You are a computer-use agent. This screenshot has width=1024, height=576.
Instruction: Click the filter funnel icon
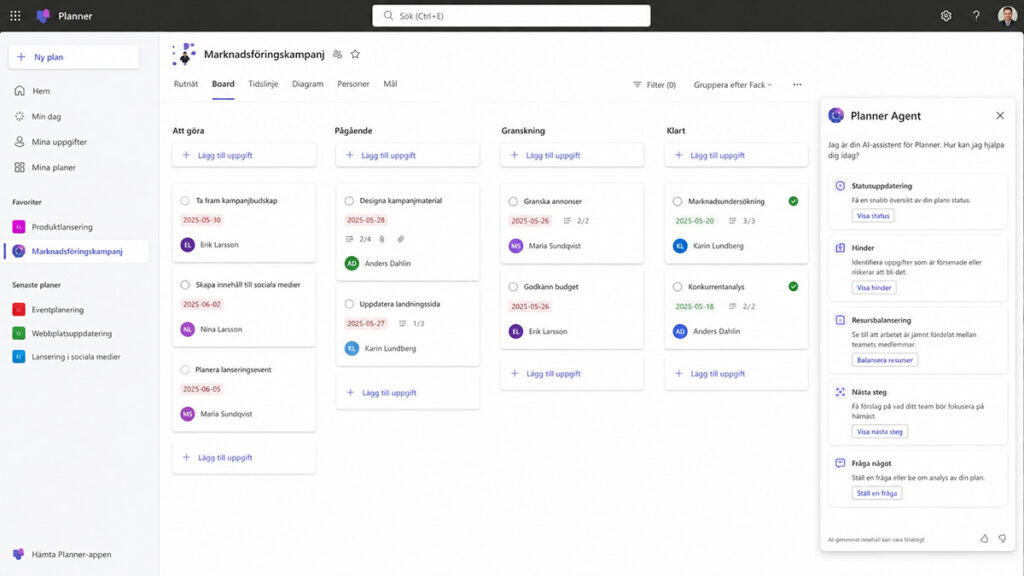coord(637,85)
